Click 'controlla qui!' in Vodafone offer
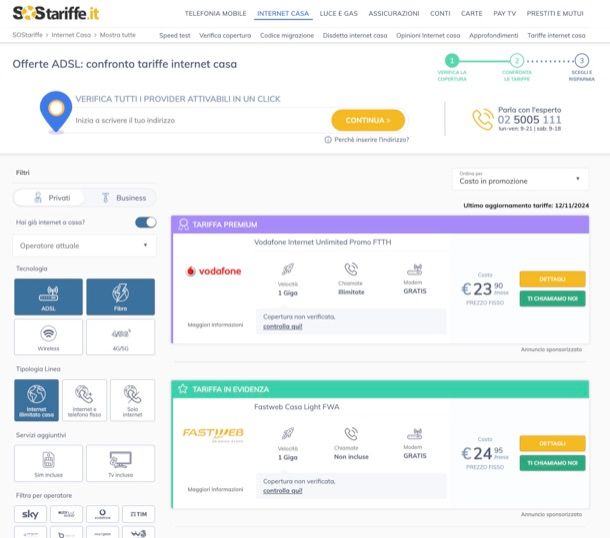The image size is (610, 538). click(x=283, y=326)
